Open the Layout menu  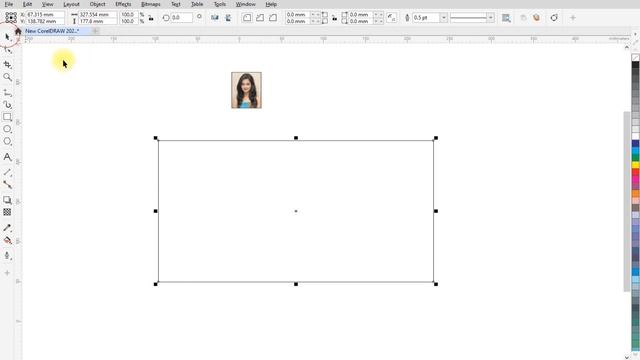[71, 4]
